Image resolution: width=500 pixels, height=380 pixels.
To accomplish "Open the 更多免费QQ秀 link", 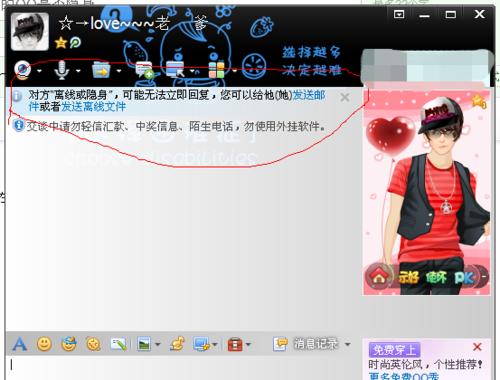I will click(x=404, y=377).
